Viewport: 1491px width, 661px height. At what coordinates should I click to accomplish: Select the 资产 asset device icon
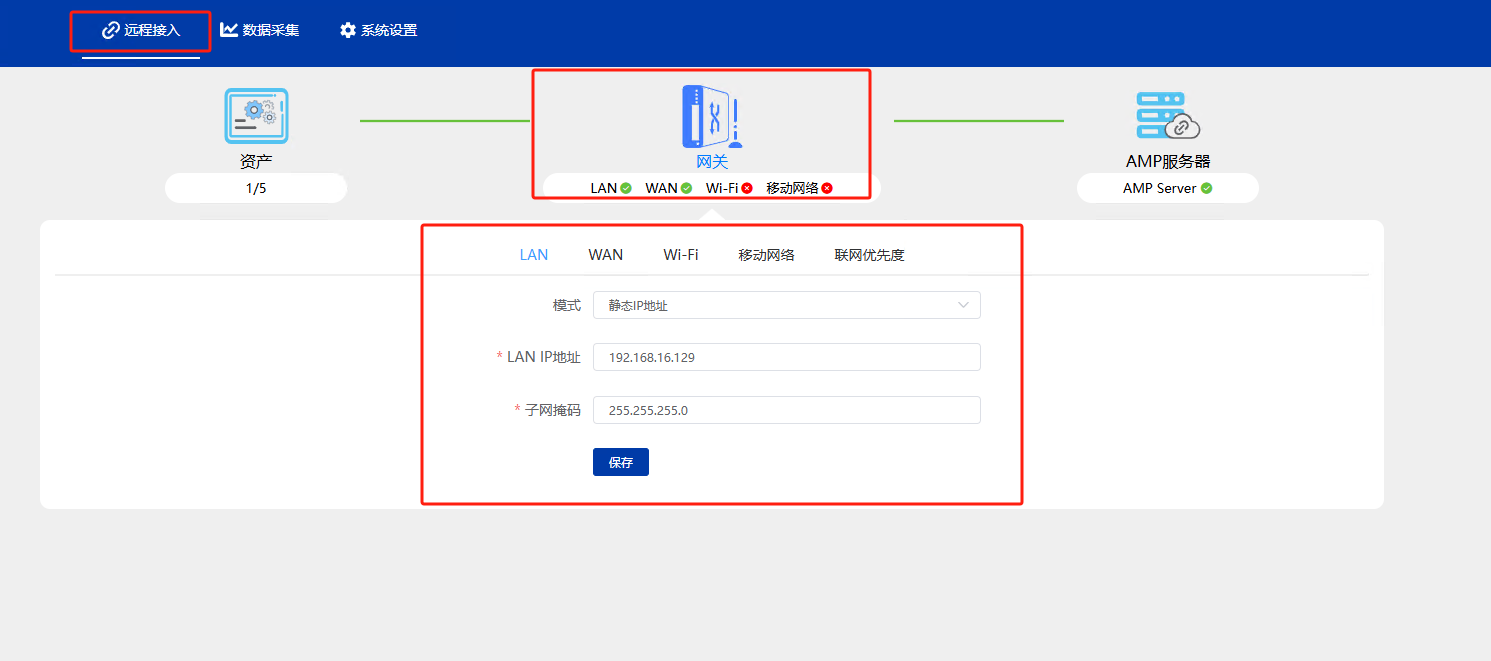pyautogui.click(x=256, y=116)
